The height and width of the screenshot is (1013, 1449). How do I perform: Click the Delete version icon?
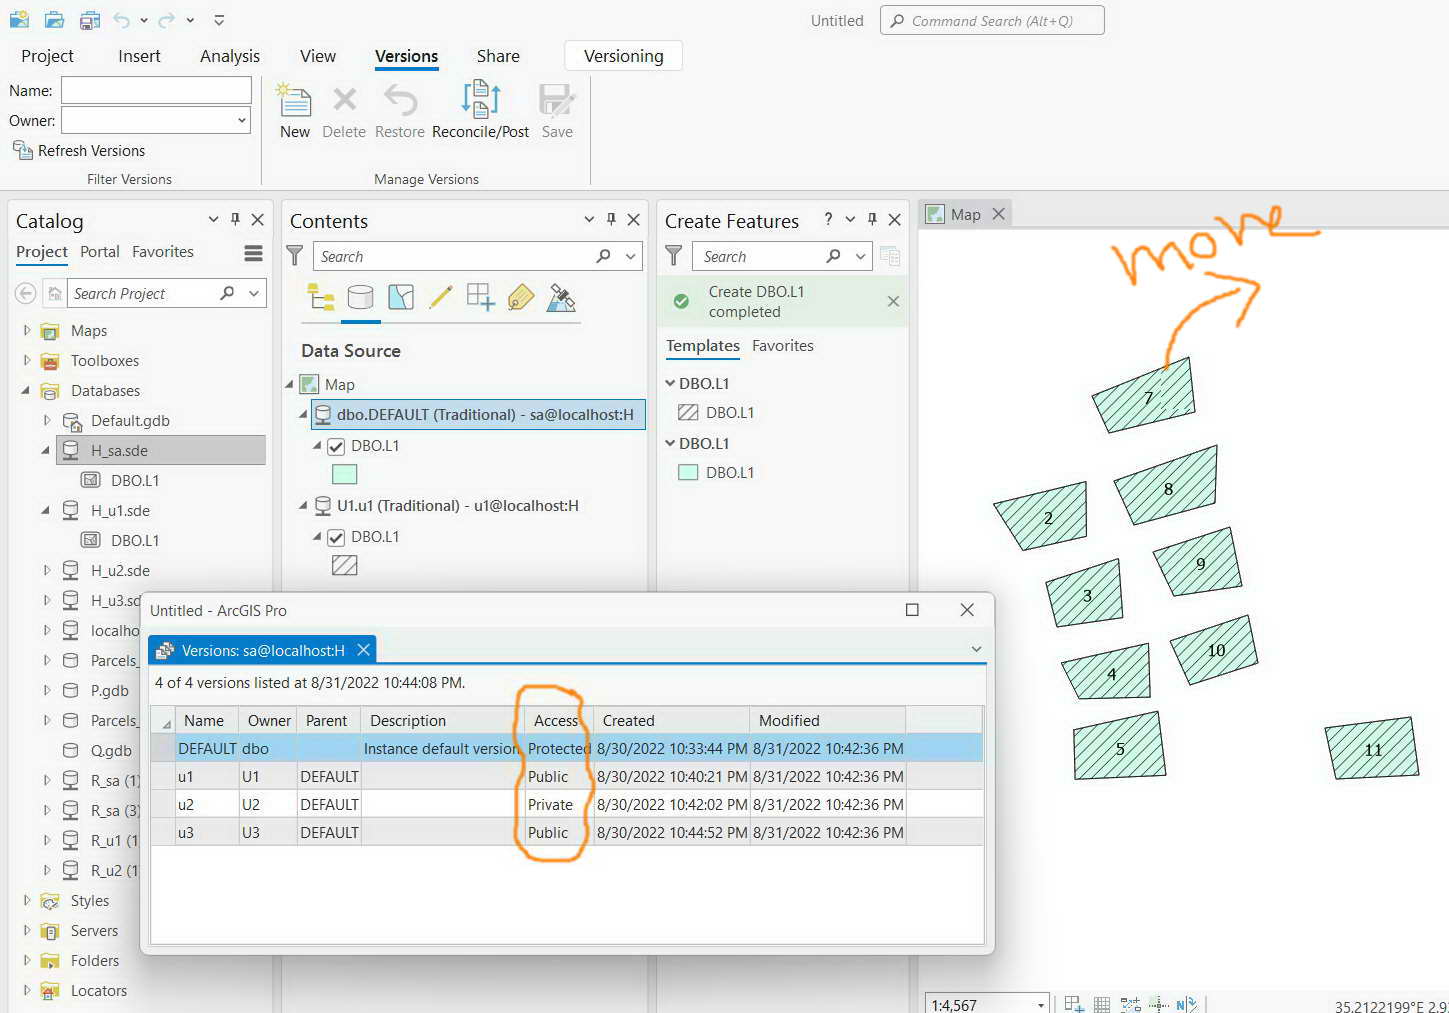point(344,100)
